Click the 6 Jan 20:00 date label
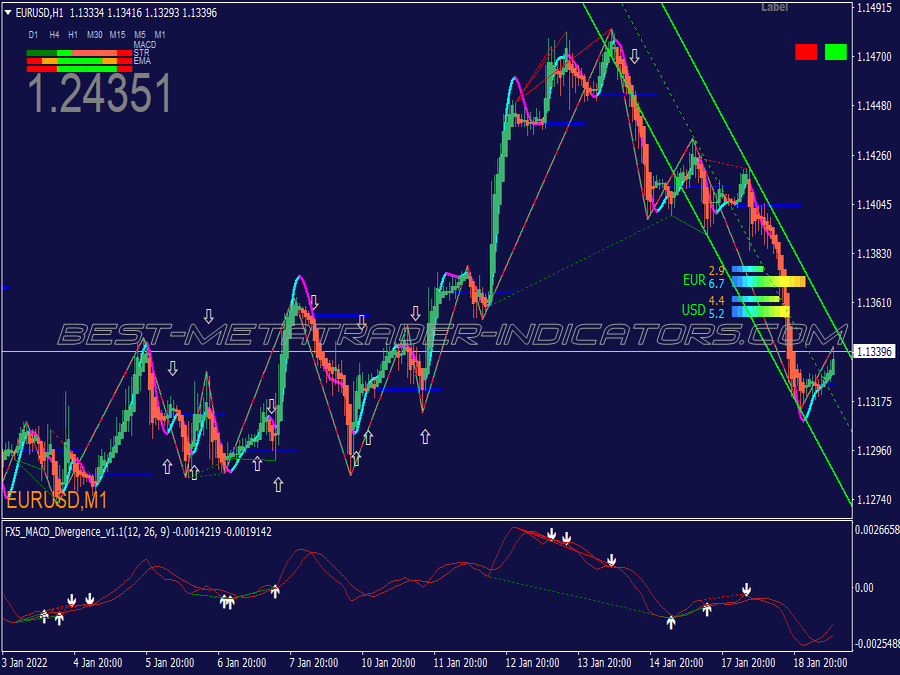900x675 pixels. (242, 663)
